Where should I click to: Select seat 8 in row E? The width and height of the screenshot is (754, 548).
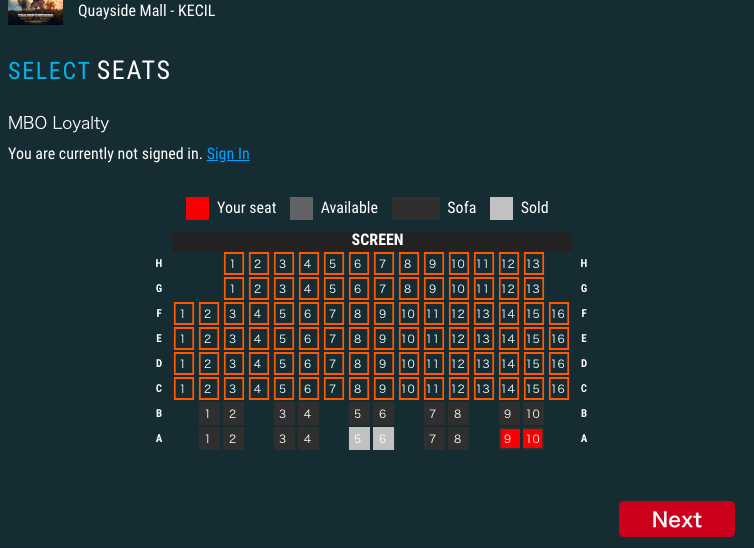pos(358,339)
